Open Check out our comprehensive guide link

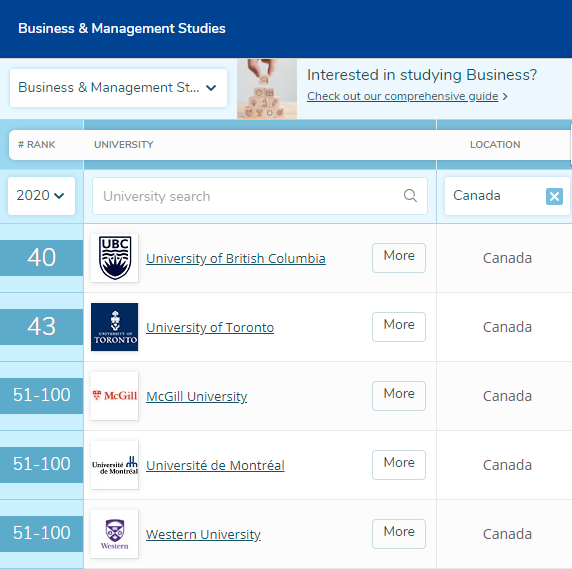[x=402, y=96]
